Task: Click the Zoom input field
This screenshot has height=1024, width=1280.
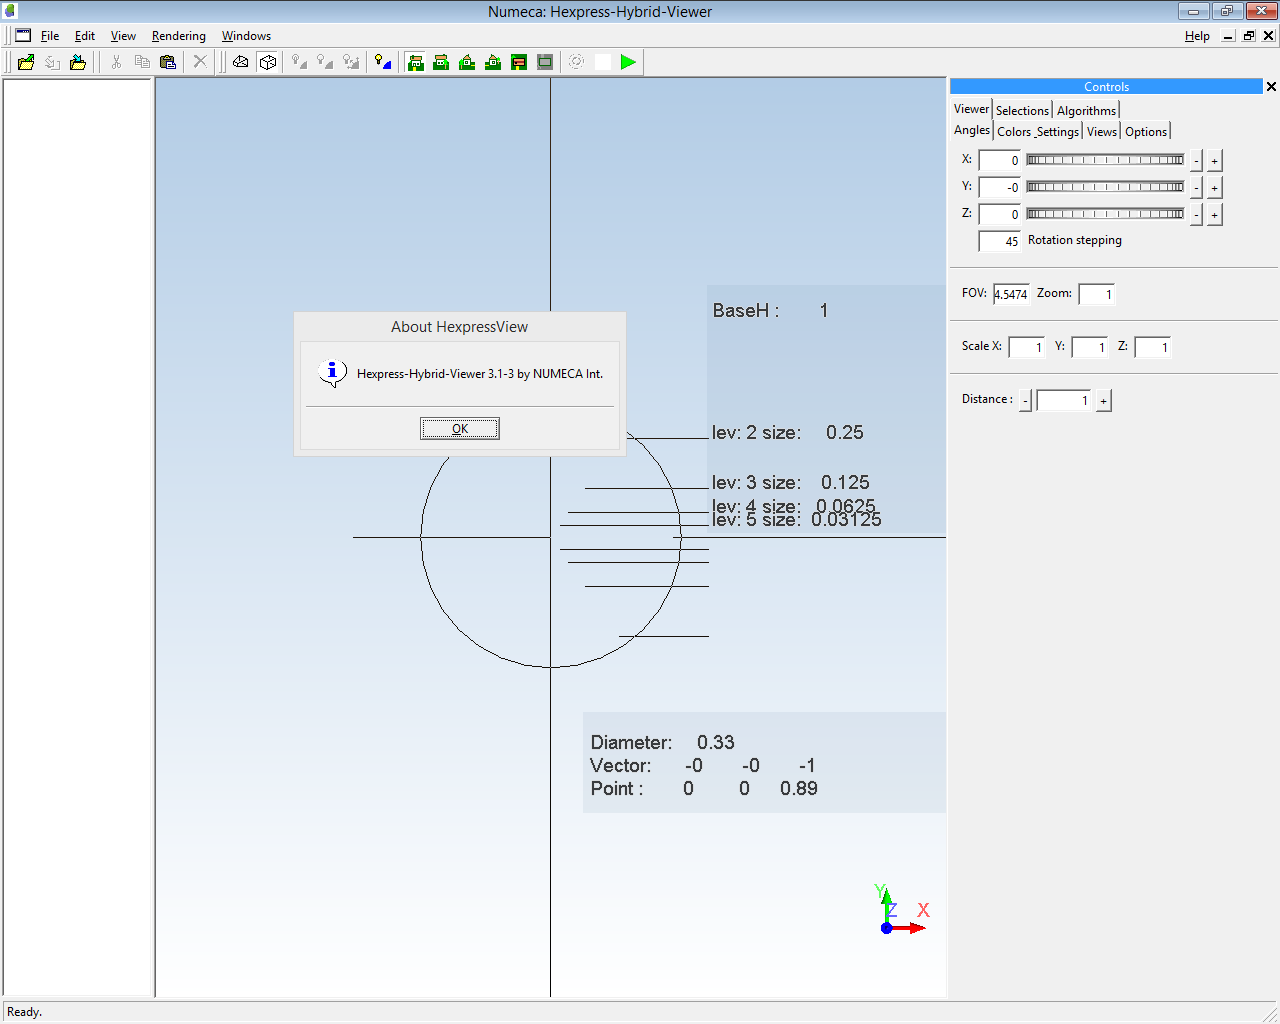Action: [1096, 294]
